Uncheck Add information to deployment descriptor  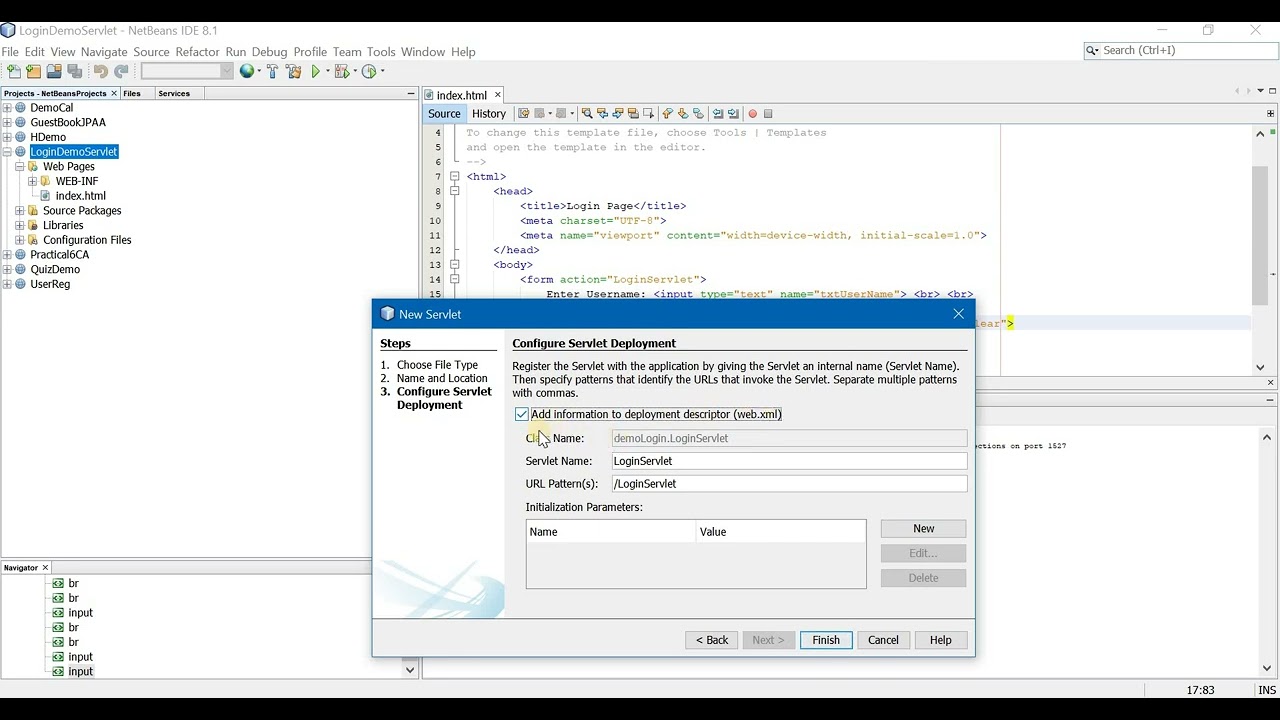tap(522, 414)
